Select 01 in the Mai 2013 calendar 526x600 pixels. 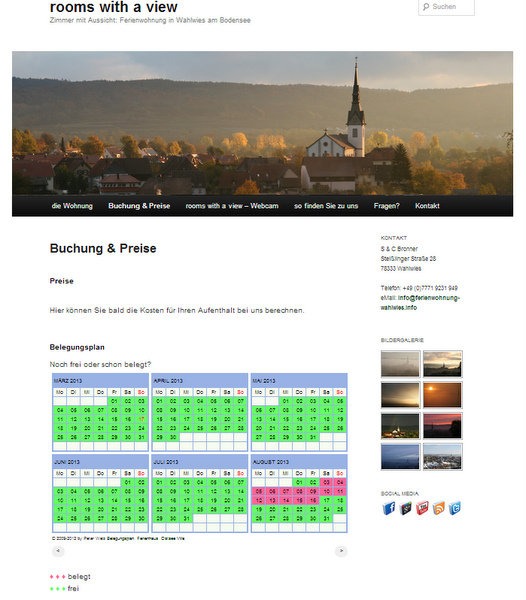coord(285,401)
